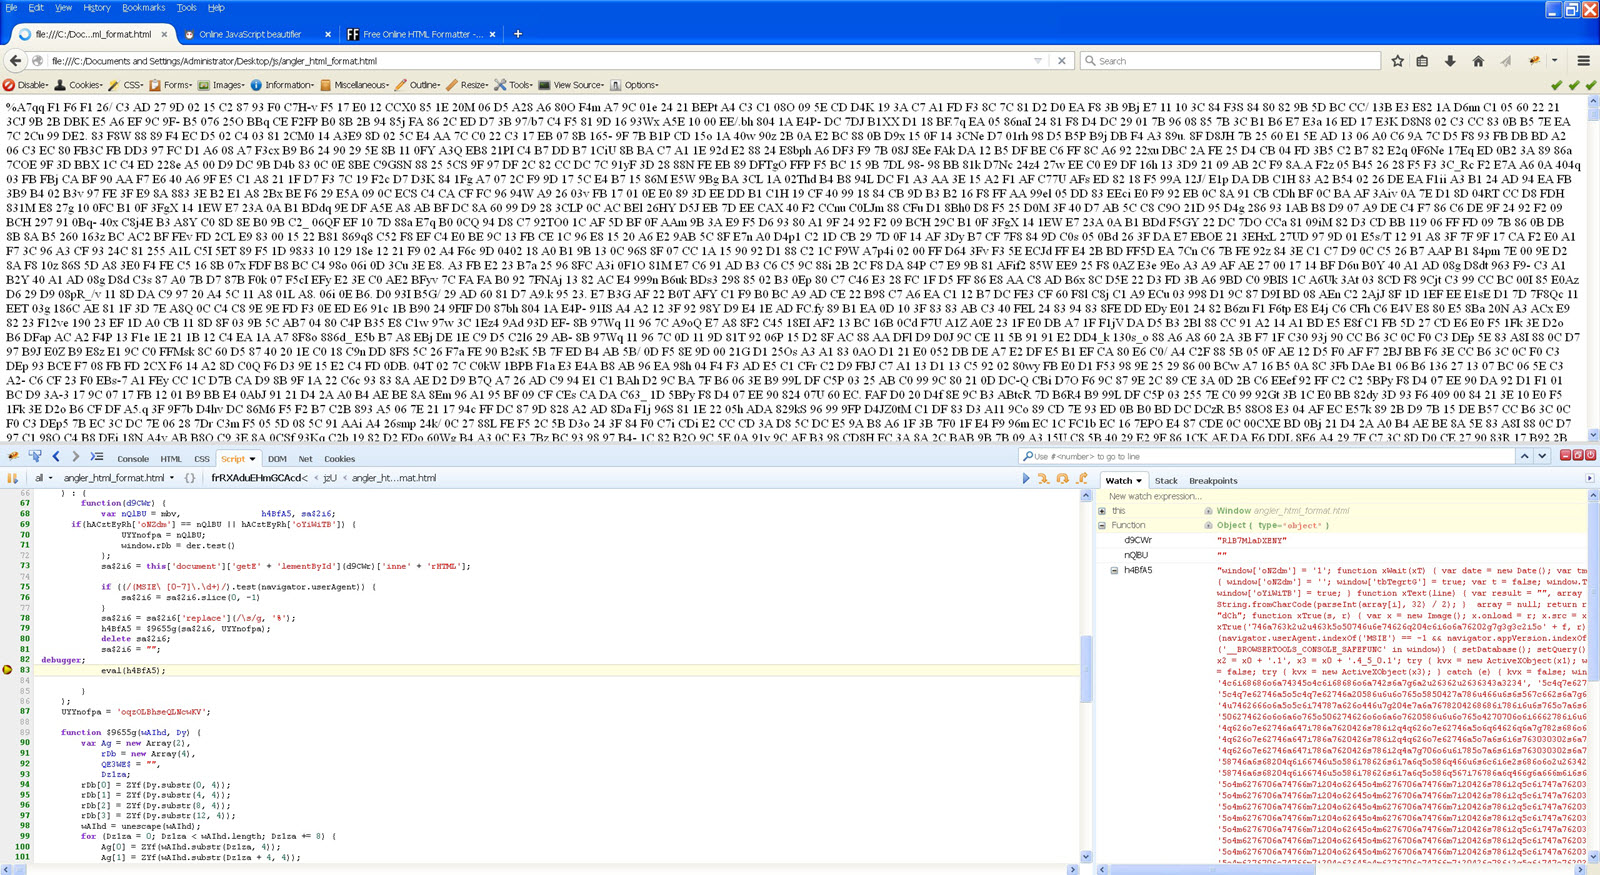Open a new browser tab
The width and height of the screenshot is (1600, 875).
click(517, 34)
